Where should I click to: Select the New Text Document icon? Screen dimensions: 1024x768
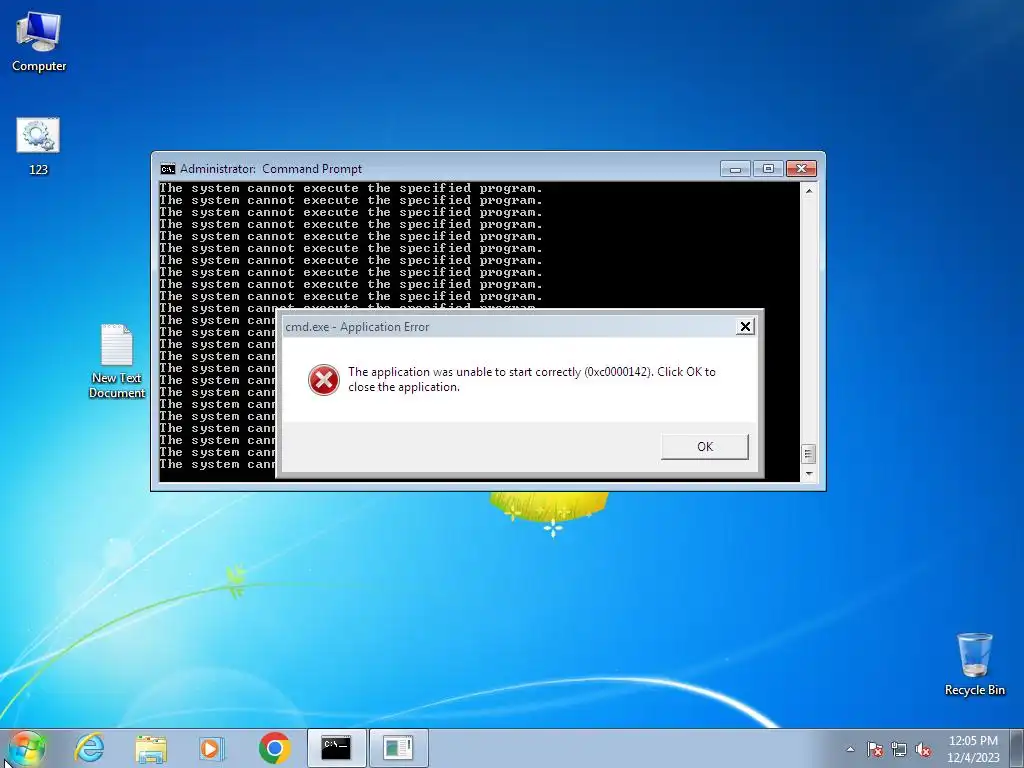117,360
